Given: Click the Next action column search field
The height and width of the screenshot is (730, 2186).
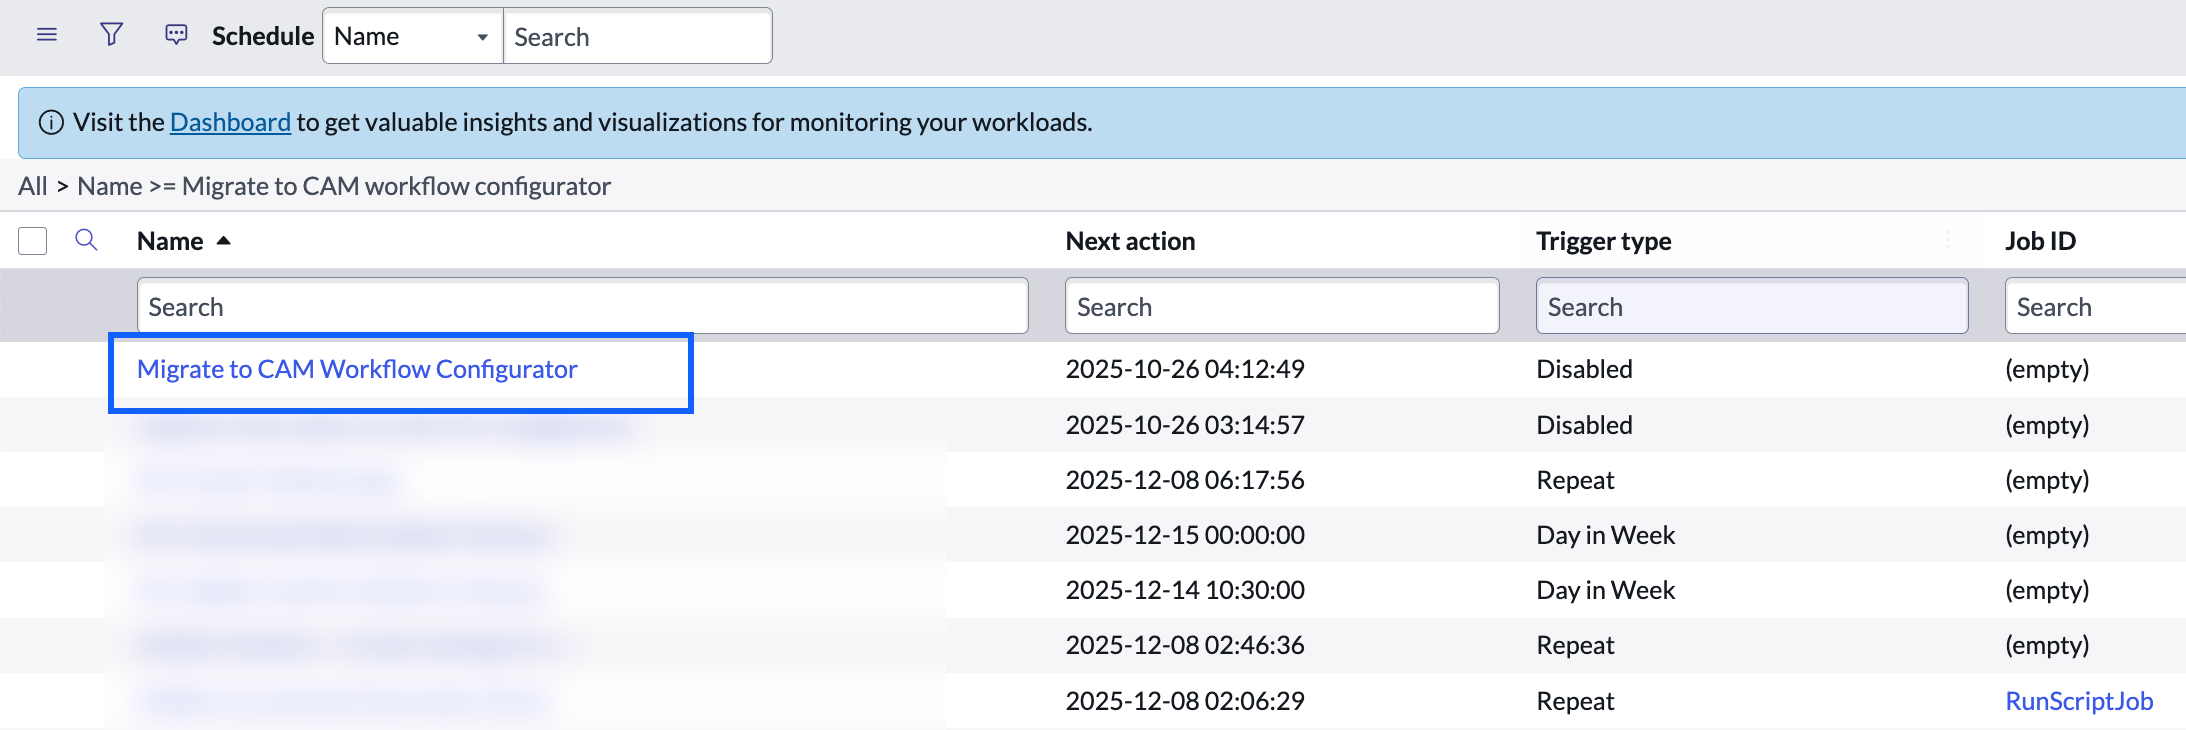Looking at the screenshot, I should point(1282,306).
